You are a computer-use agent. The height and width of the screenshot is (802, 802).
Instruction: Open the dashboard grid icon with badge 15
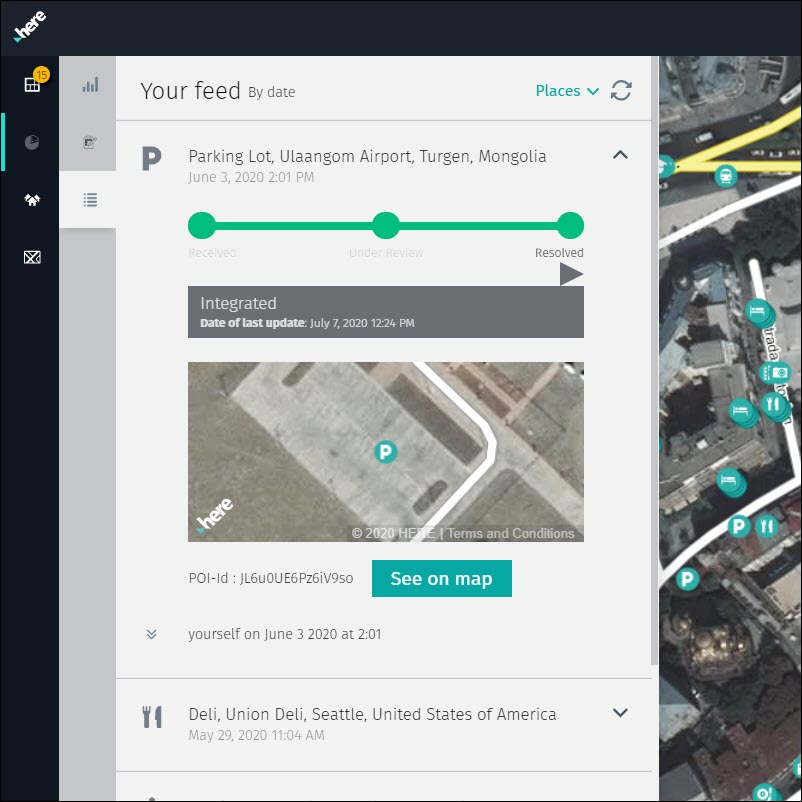(x=32, y=84)
